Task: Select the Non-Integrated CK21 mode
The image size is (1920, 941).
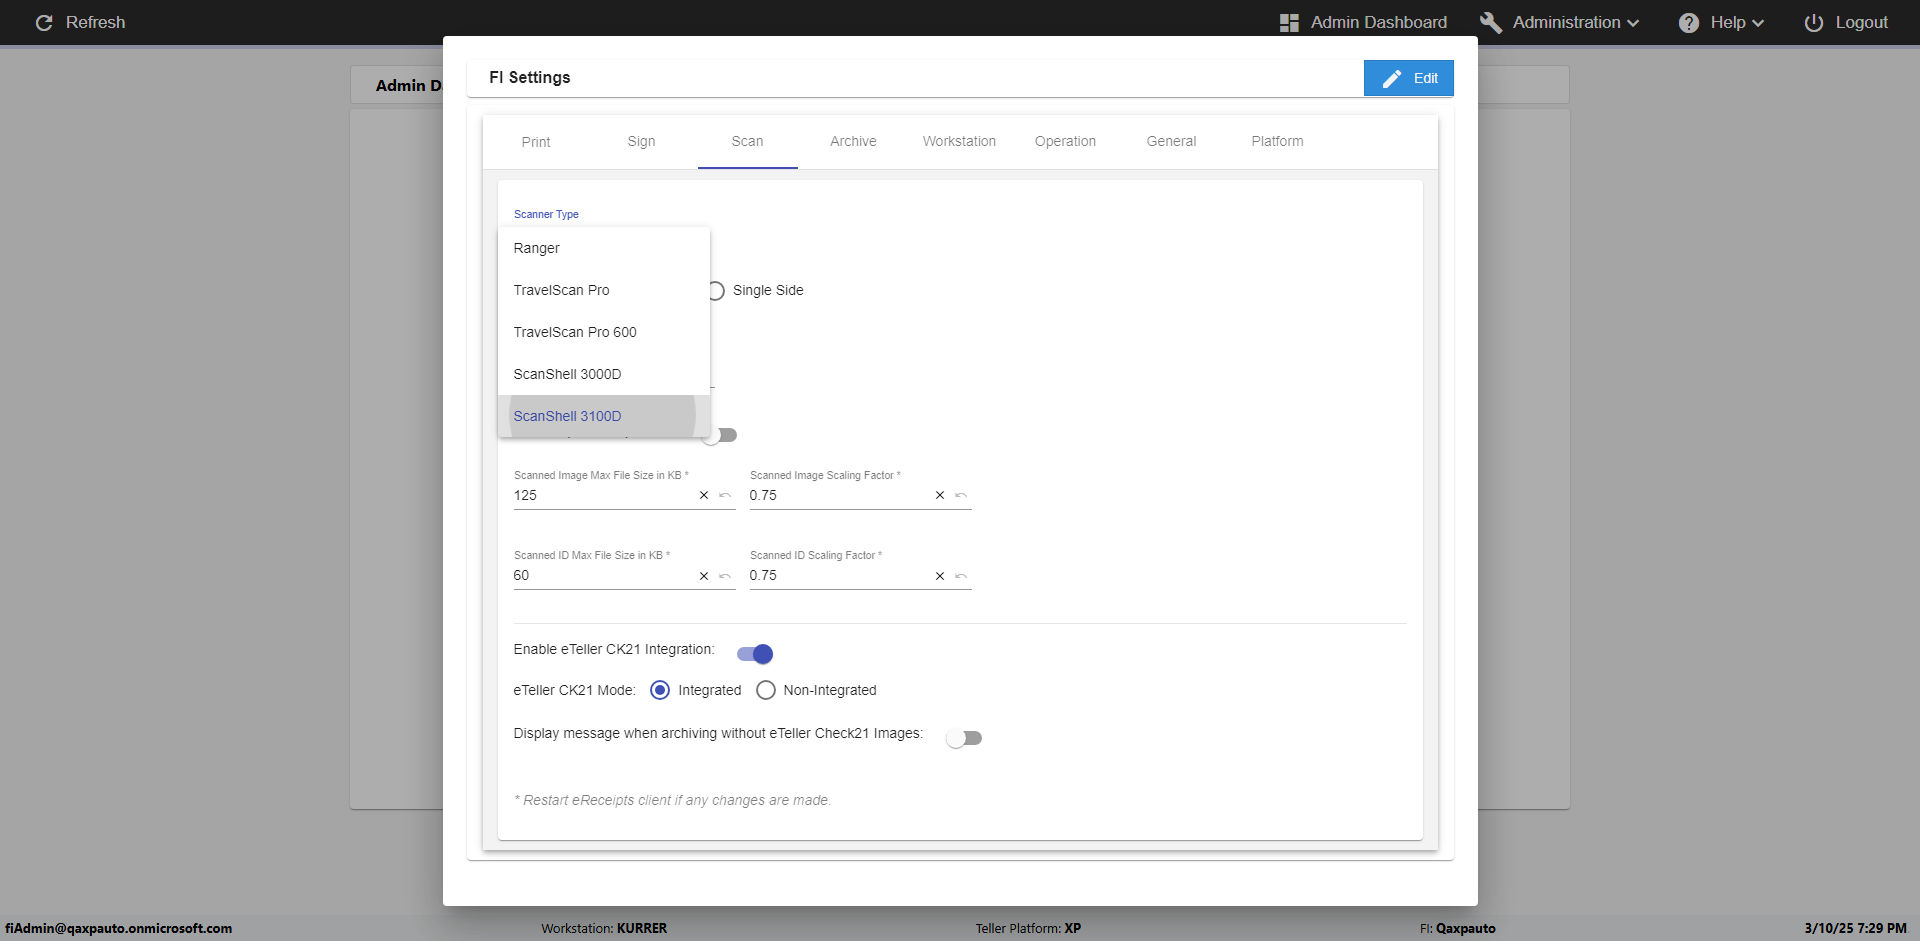Action: click(x=766, y=690)
